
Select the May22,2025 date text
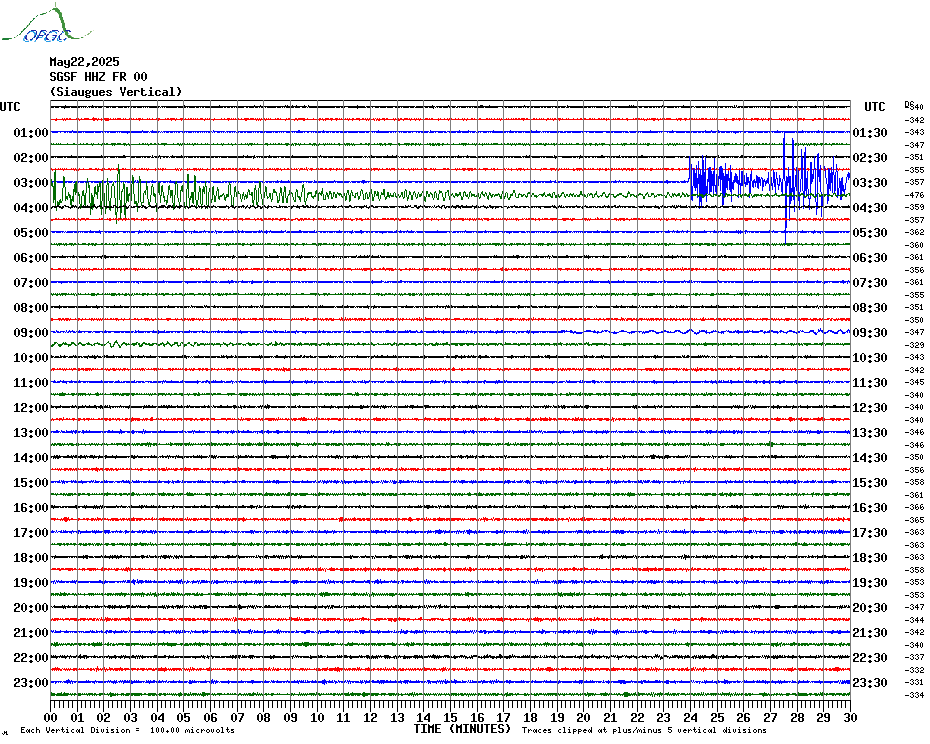[84, 62]
